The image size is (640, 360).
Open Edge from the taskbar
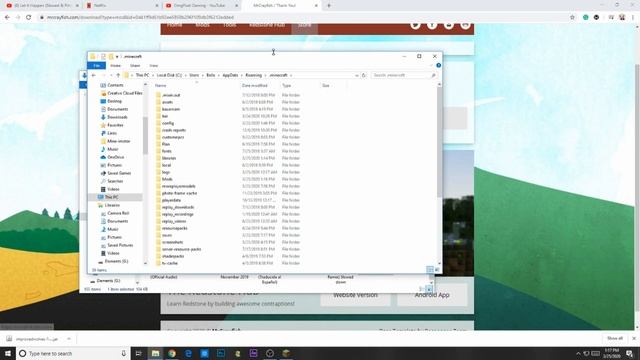pyautogui.click(x=188, y=353)
